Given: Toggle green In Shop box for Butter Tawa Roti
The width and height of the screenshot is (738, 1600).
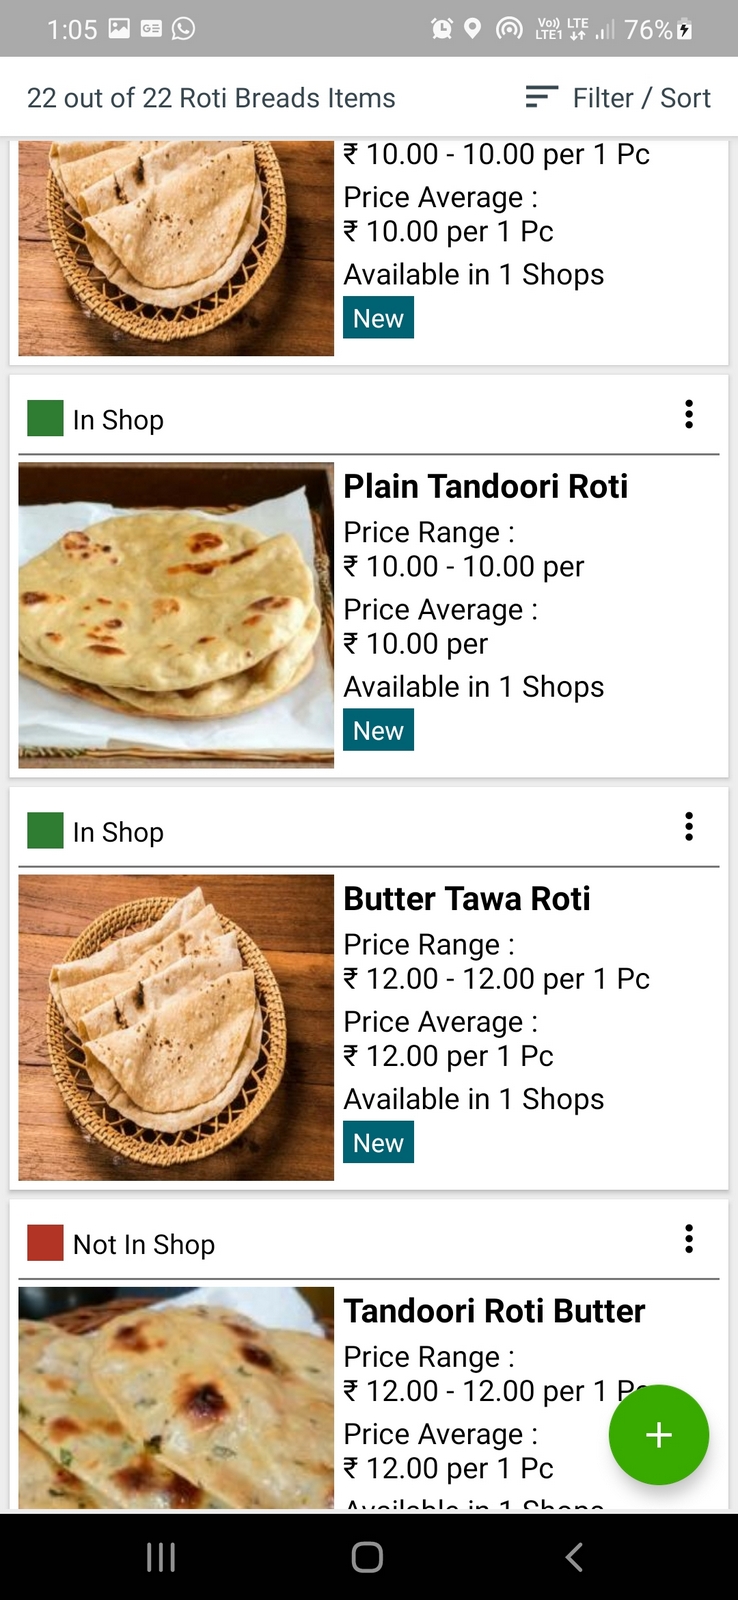Looking at the screenshot, I should coord(45,831).
